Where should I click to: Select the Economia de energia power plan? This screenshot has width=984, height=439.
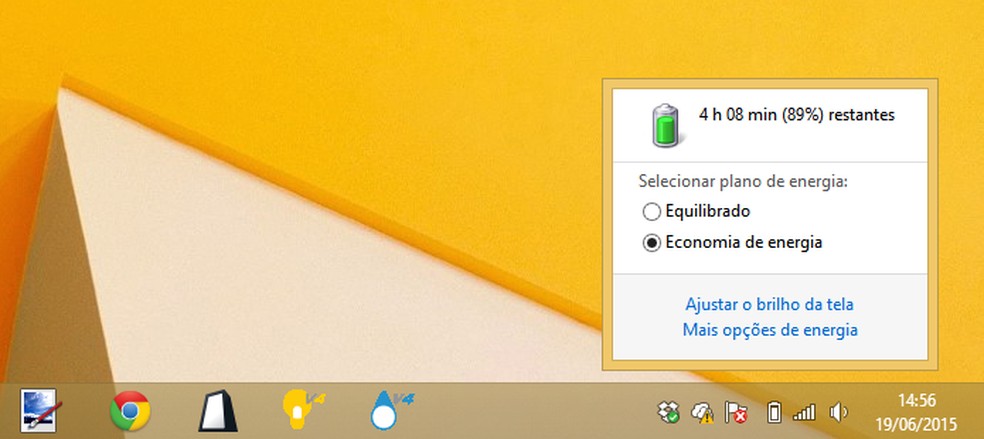click(732, 242)
